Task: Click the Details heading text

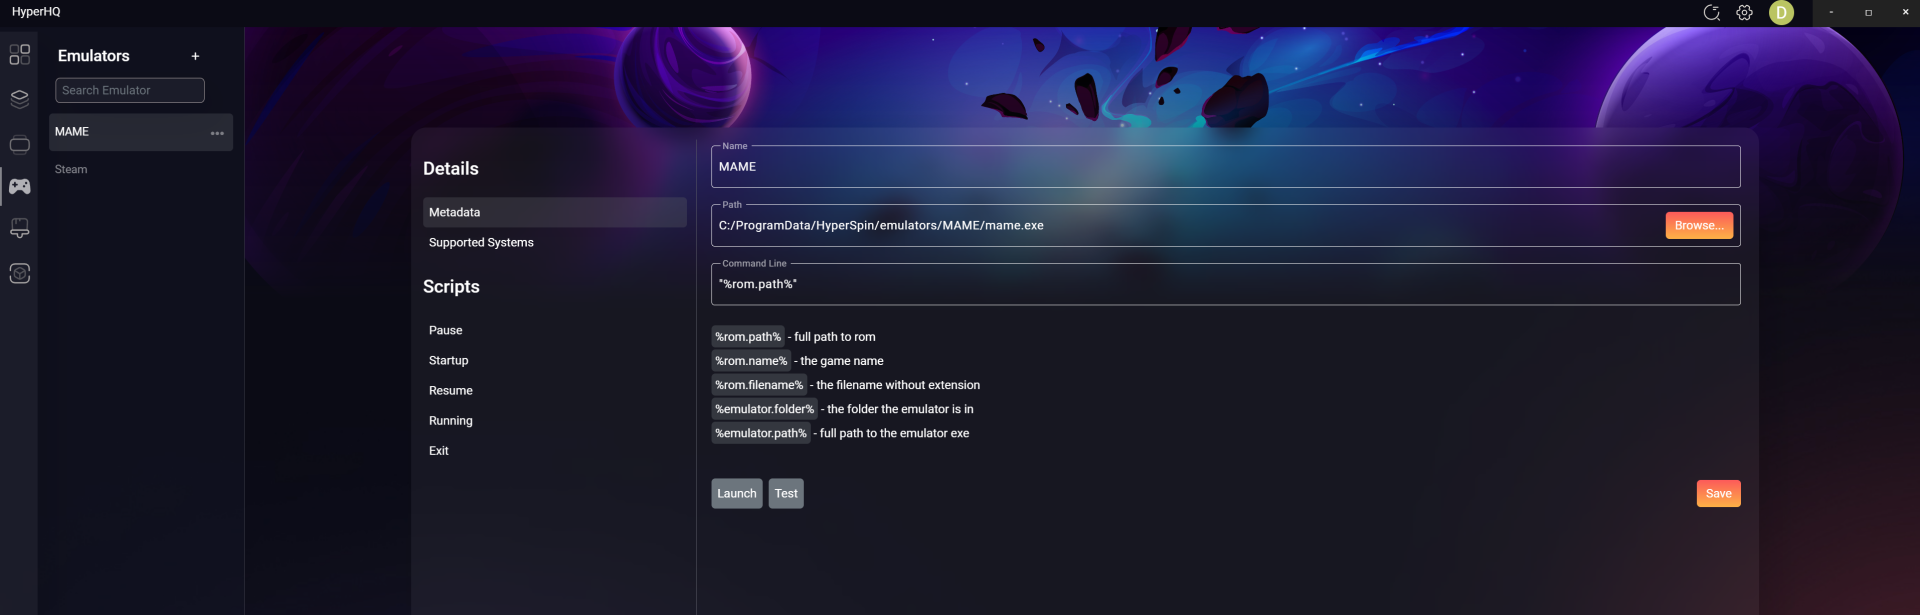Action: (x=451, y=169)
